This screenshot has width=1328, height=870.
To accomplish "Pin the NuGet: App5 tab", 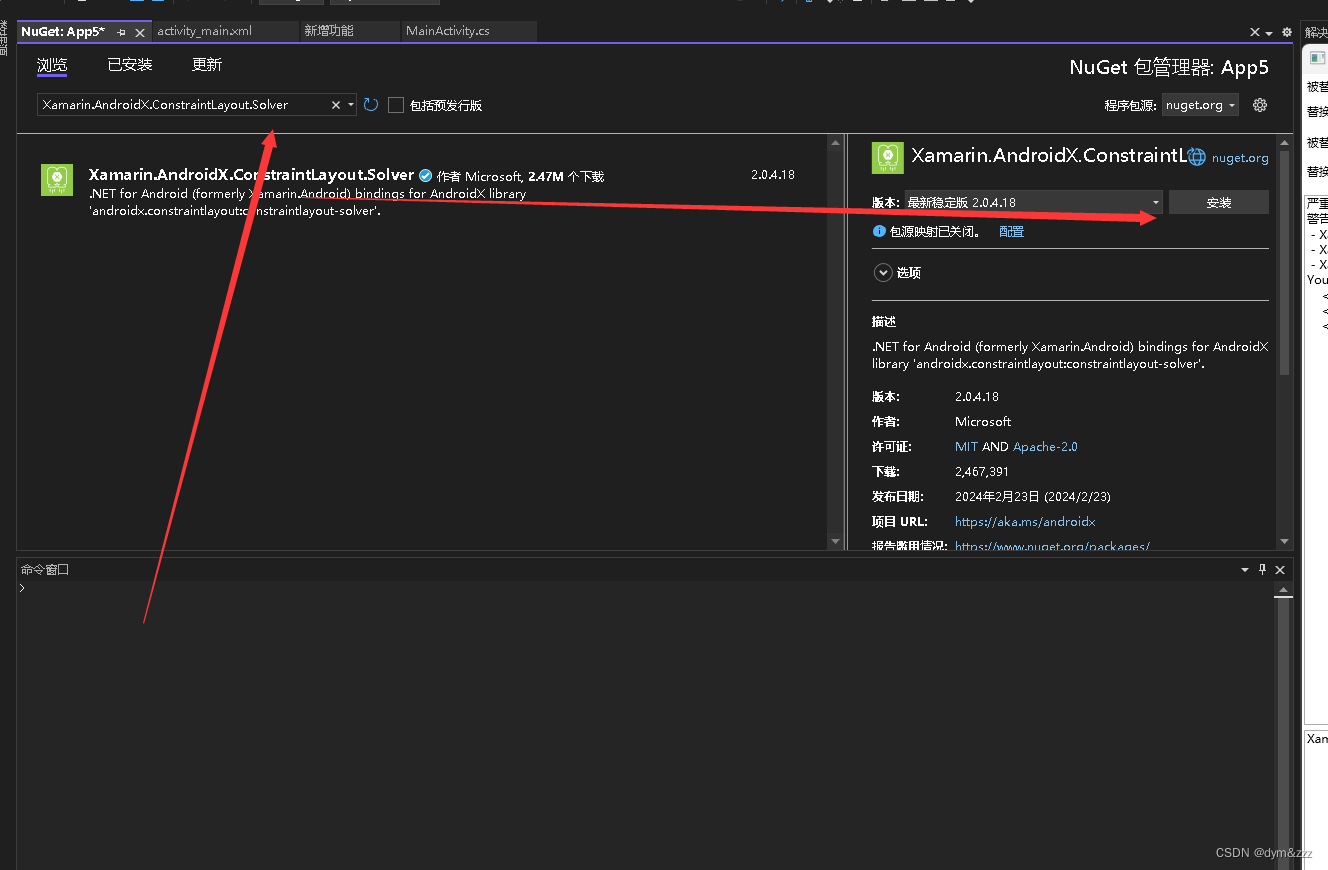I will coord(122,32).
